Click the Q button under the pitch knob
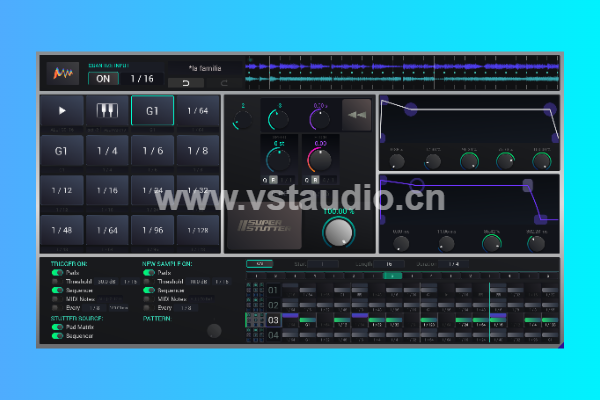This screenshot has height=400, width=600. (x=265, y=180)
